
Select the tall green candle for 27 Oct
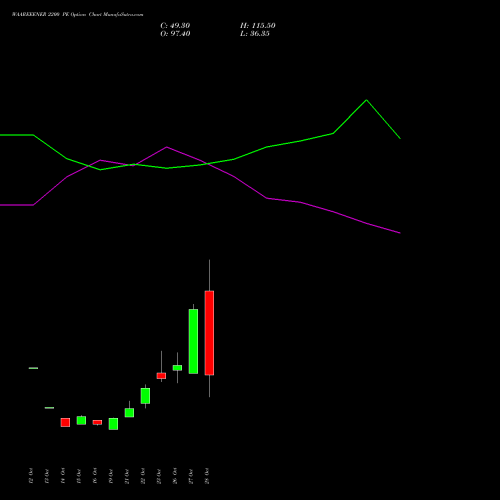pos(193,341)
